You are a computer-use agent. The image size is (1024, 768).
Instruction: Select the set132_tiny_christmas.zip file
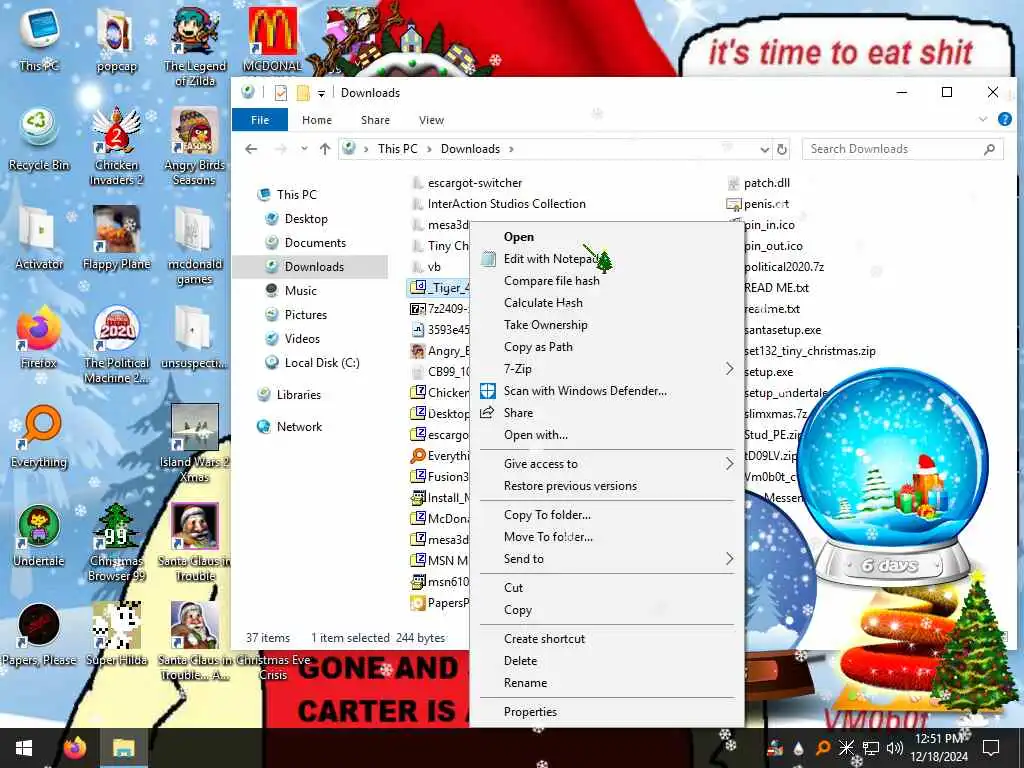(810, 351)
